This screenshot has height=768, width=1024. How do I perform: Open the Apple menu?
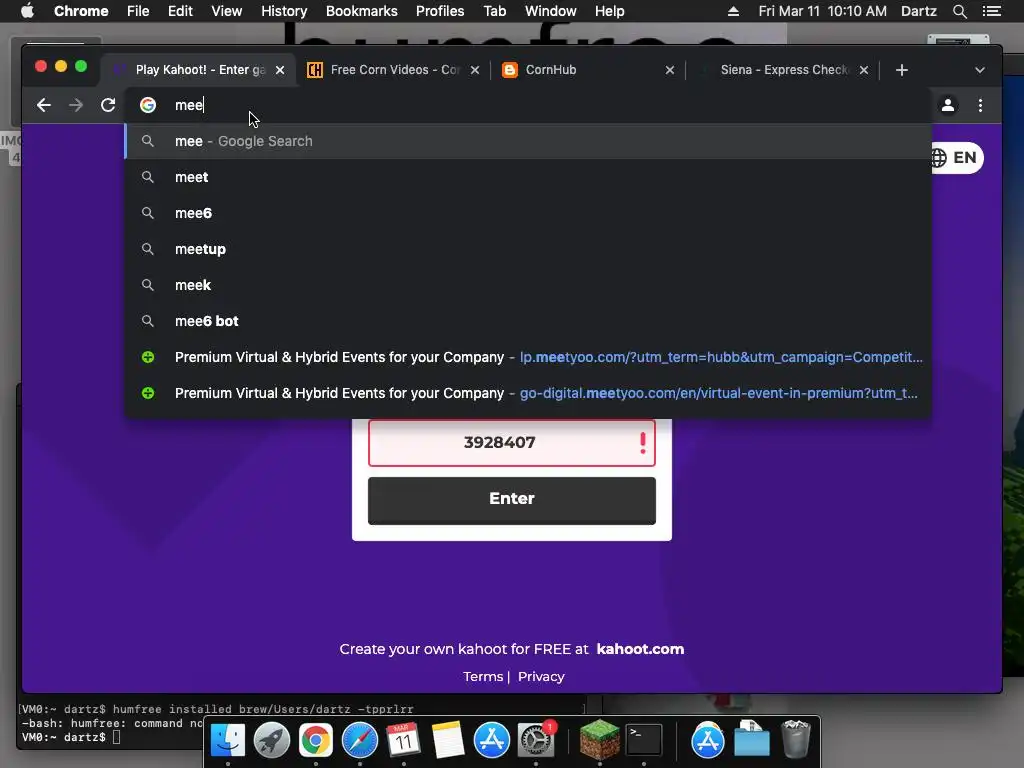27,11
